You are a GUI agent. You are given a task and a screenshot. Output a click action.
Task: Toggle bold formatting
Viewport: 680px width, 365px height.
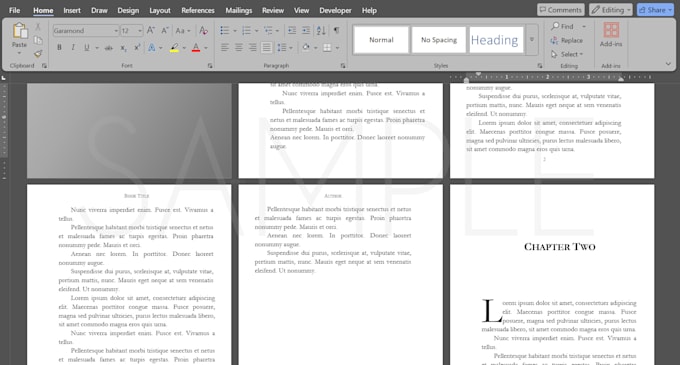59,48
